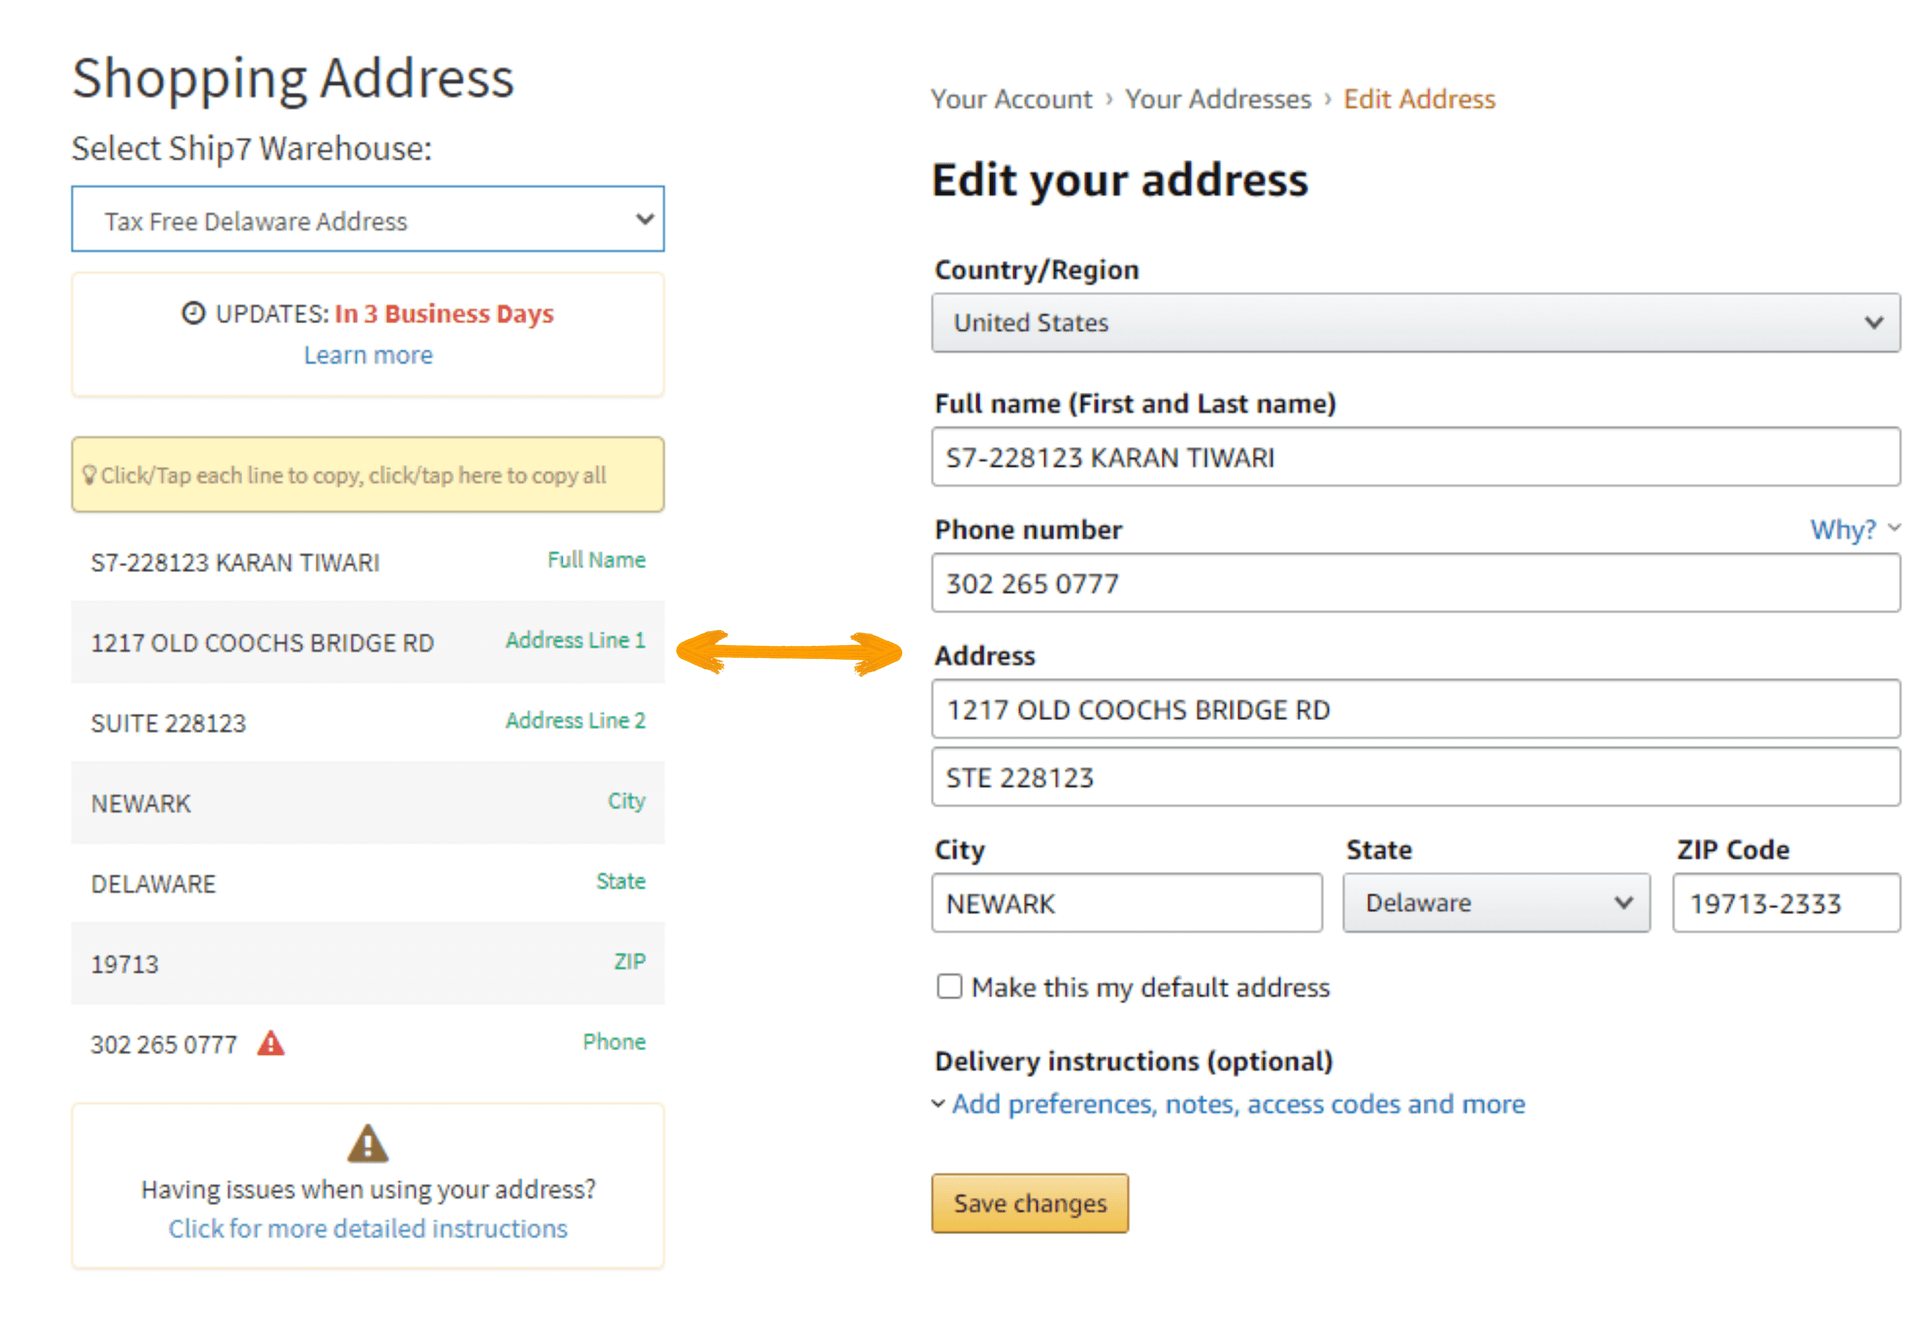The height and width of the screenshot is (1329, 1920).
Task: Click the Full name input field
Action: [x=1415, y=457]
